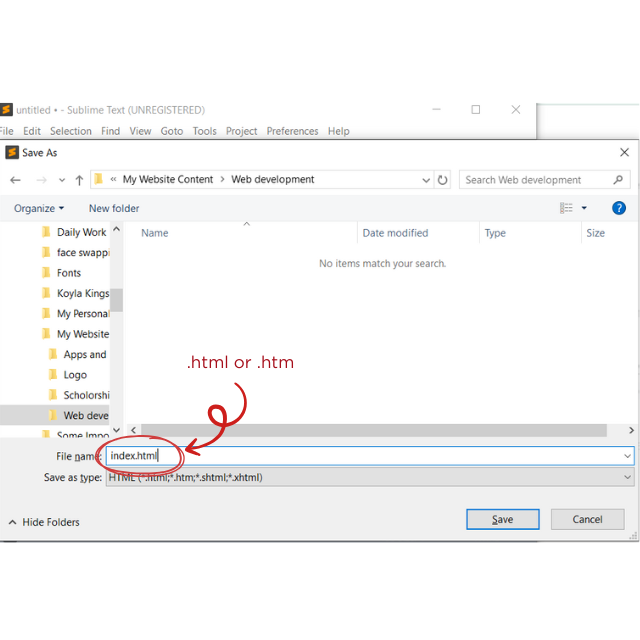Open the Recent locations dropdown arrow
Image resolution: width=640 pixels, height=640 pixels.
click(61, 181)
